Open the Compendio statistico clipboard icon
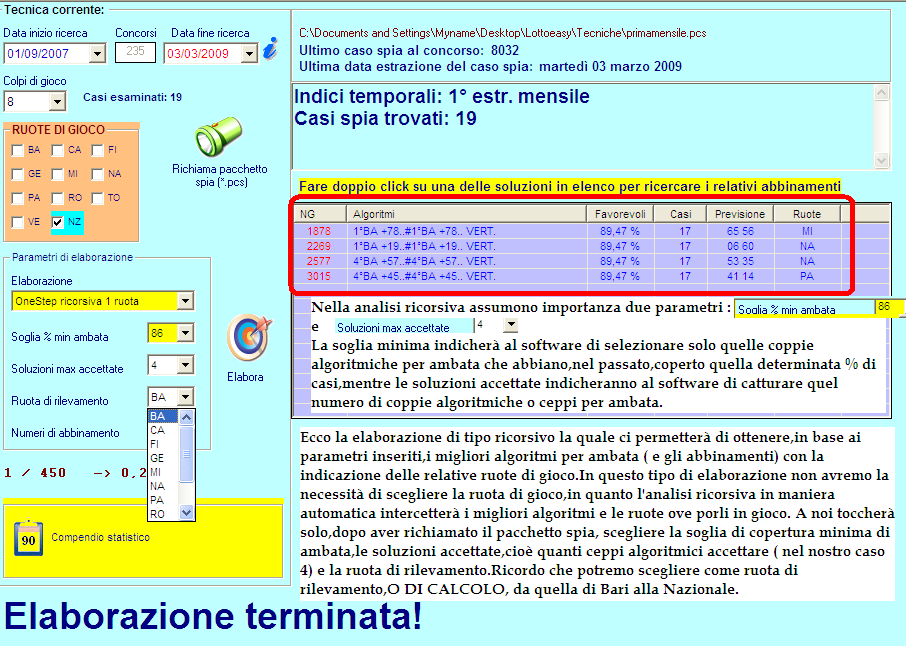This screenshot has width=906, height=646. 28,538
